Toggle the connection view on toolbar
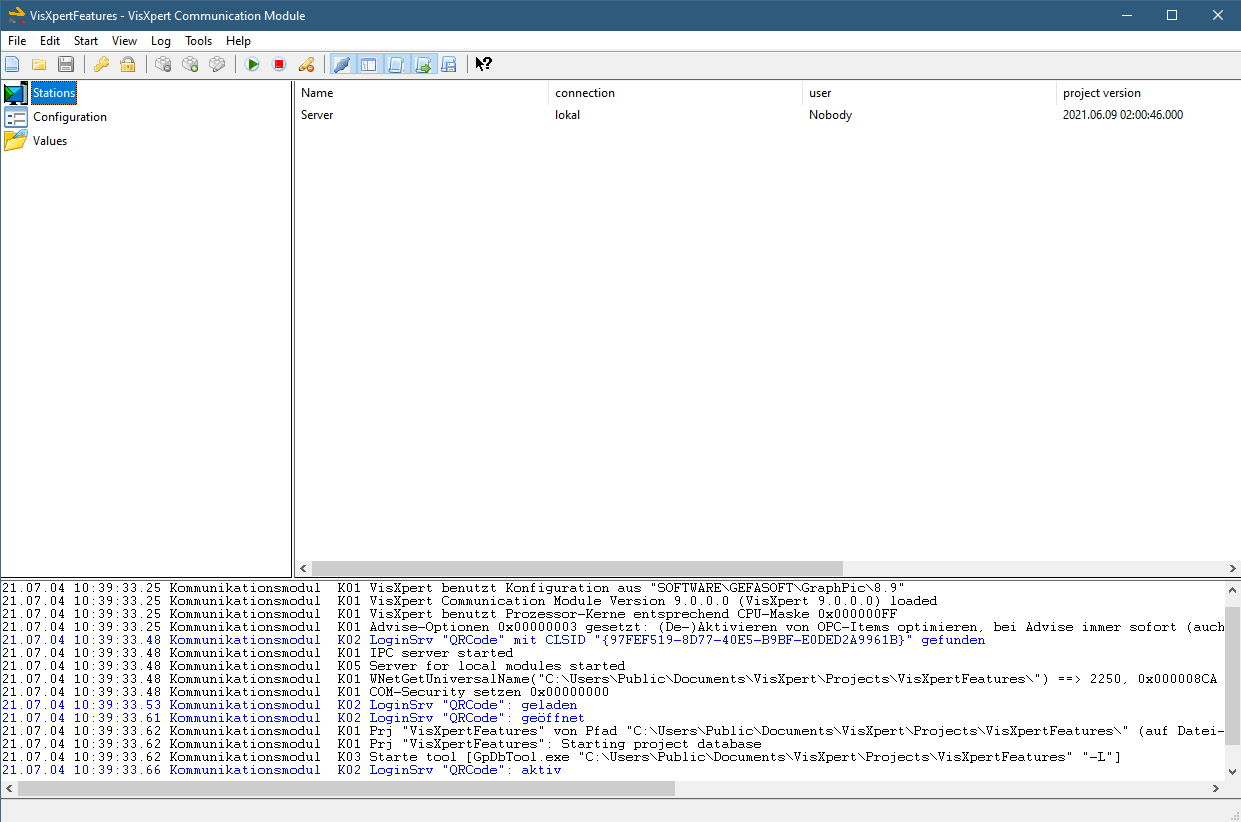Screen dimensions: 1241x822 pos(341,64)
